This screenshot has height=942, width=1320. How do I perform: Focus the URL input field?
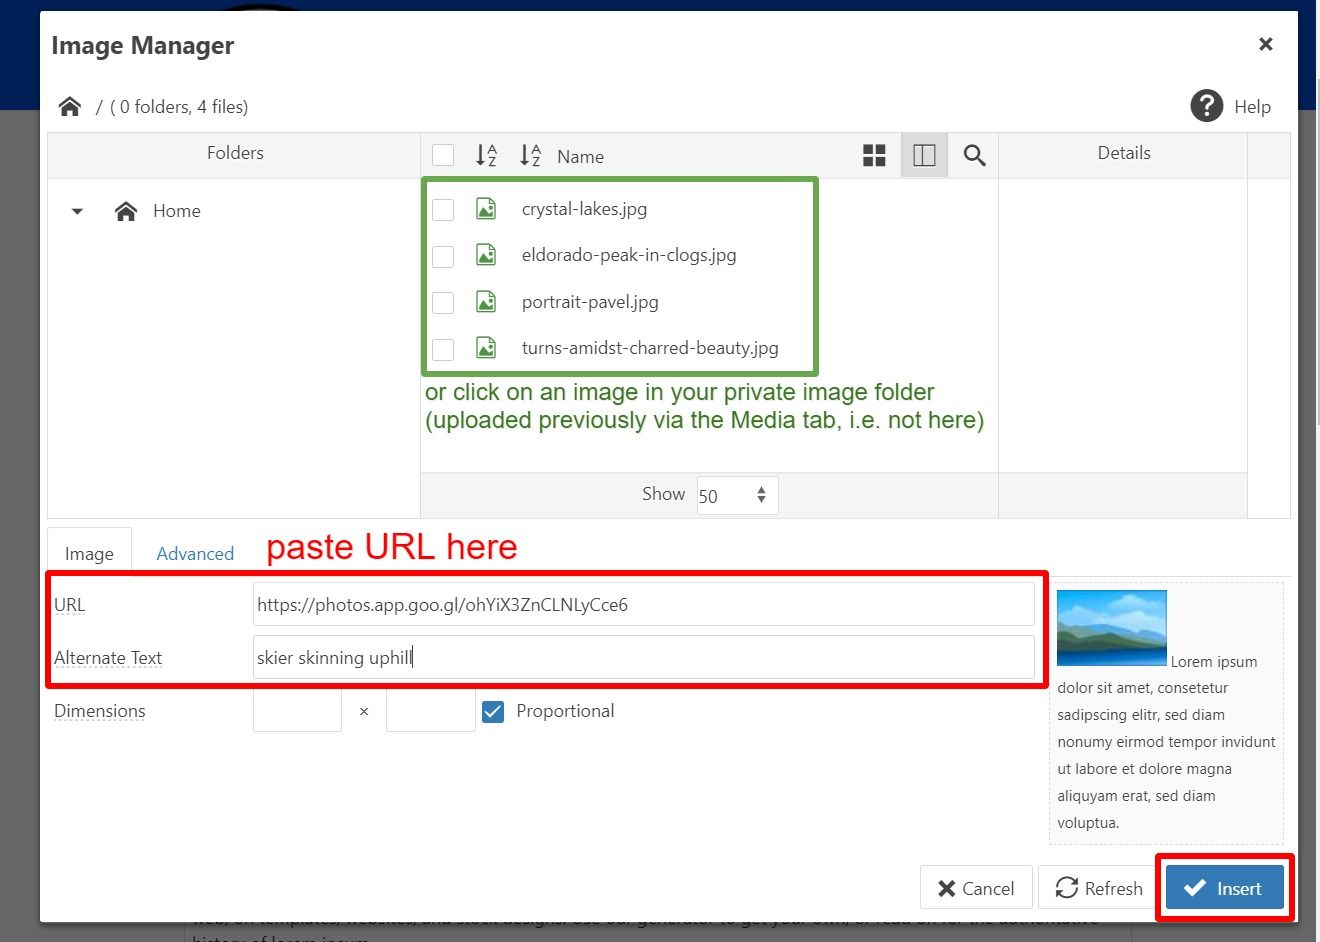tap(643, 604)
